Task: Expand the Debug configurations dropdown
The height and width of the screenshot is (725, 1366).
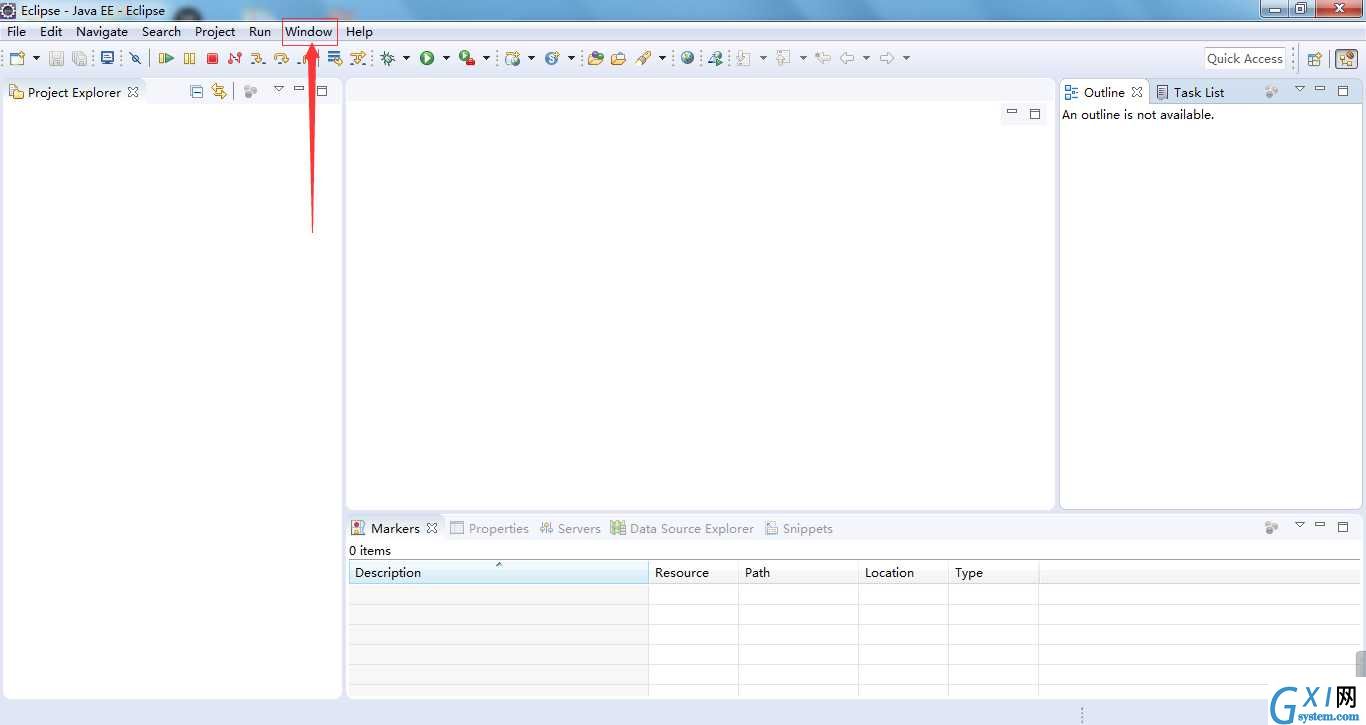Action: [x=406, y=58]
